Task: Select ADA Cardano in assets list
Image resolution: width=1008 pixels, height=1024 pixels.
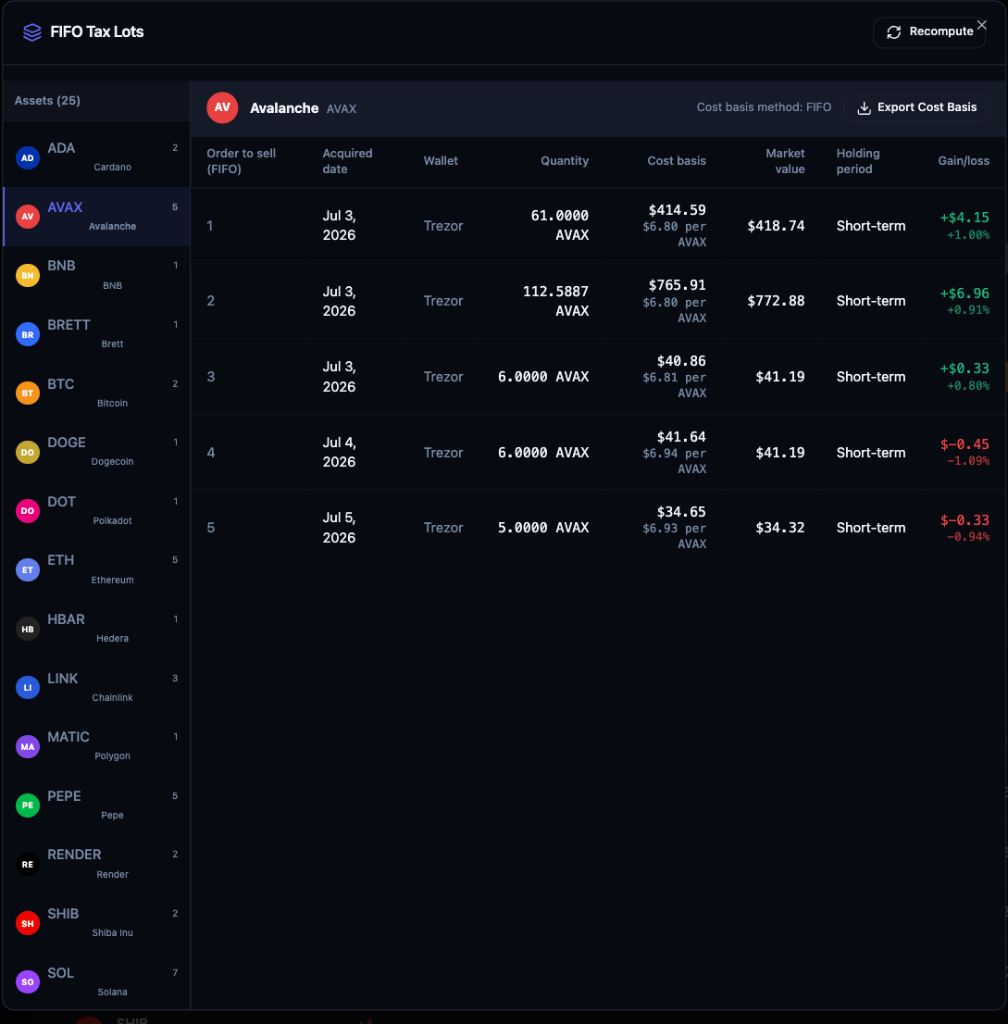Action: tap(97, 157)
